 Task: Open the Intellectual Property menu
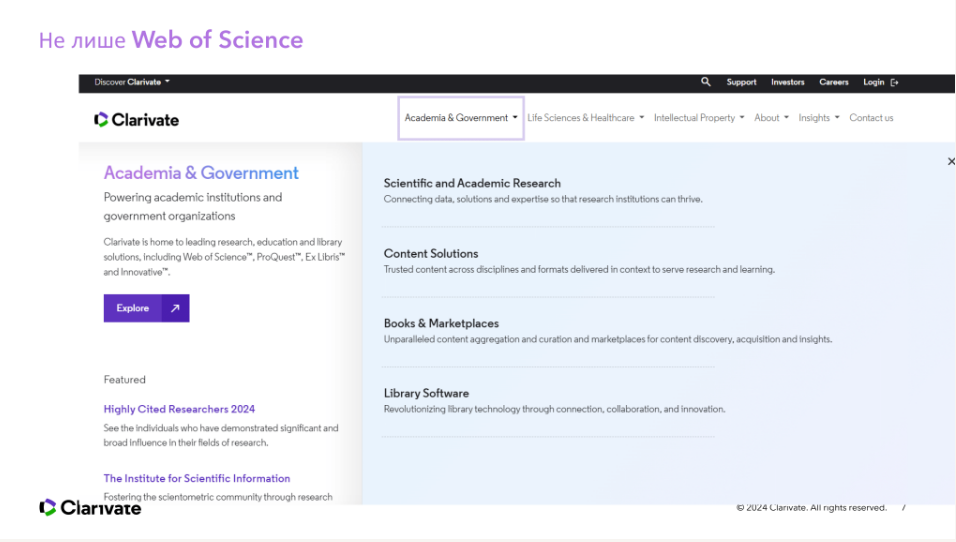point(699,118)
